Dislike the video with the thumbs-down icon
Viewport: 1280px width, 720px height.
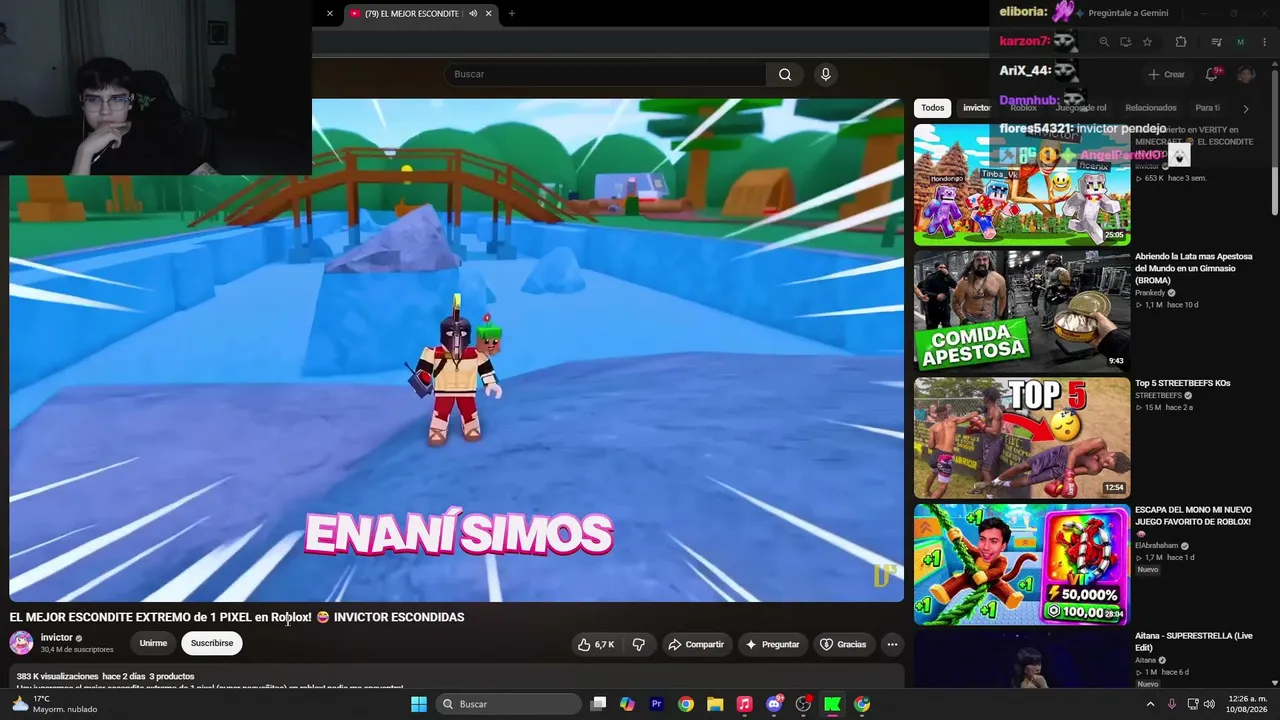(639, 645)
